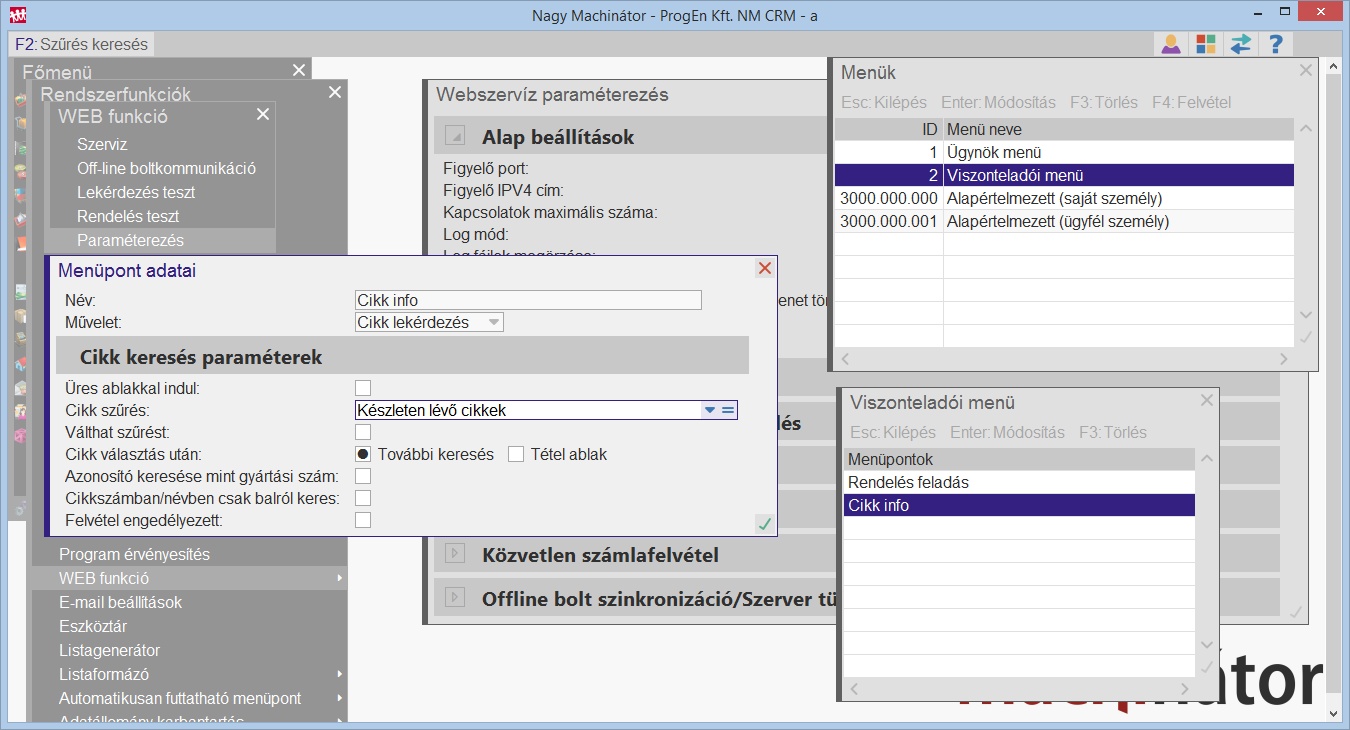Click the checkmark icon in the Menük window

[x=1306, y=337]
